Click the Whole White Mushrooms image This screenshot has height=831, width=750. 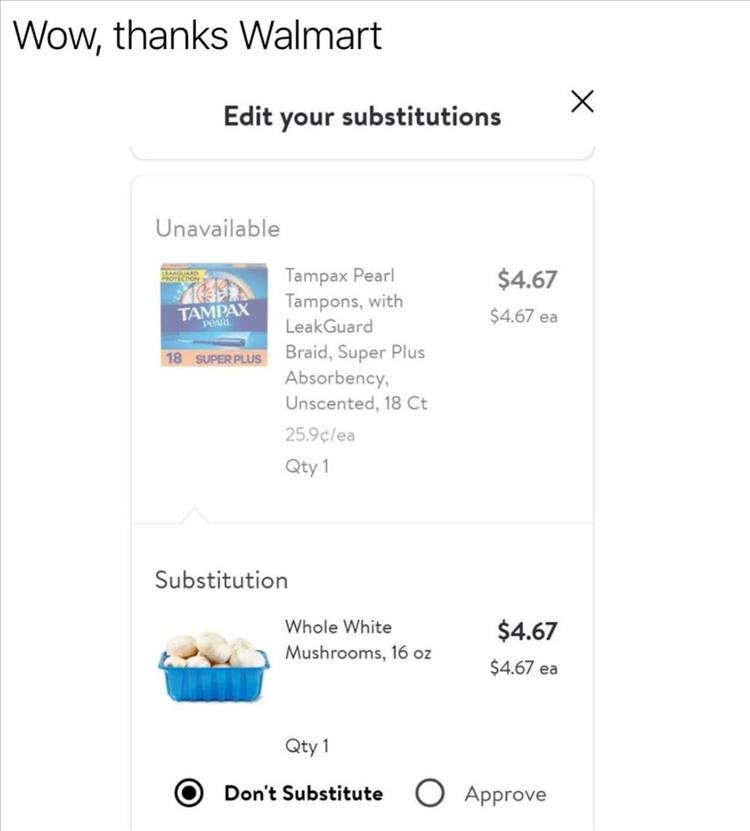tap(213, 664)
